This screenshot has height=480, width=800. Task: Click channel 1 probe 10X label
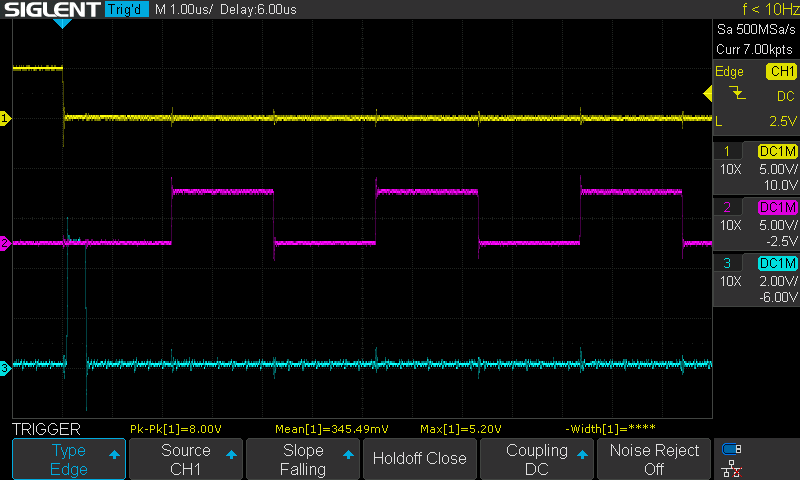(731, 169)
